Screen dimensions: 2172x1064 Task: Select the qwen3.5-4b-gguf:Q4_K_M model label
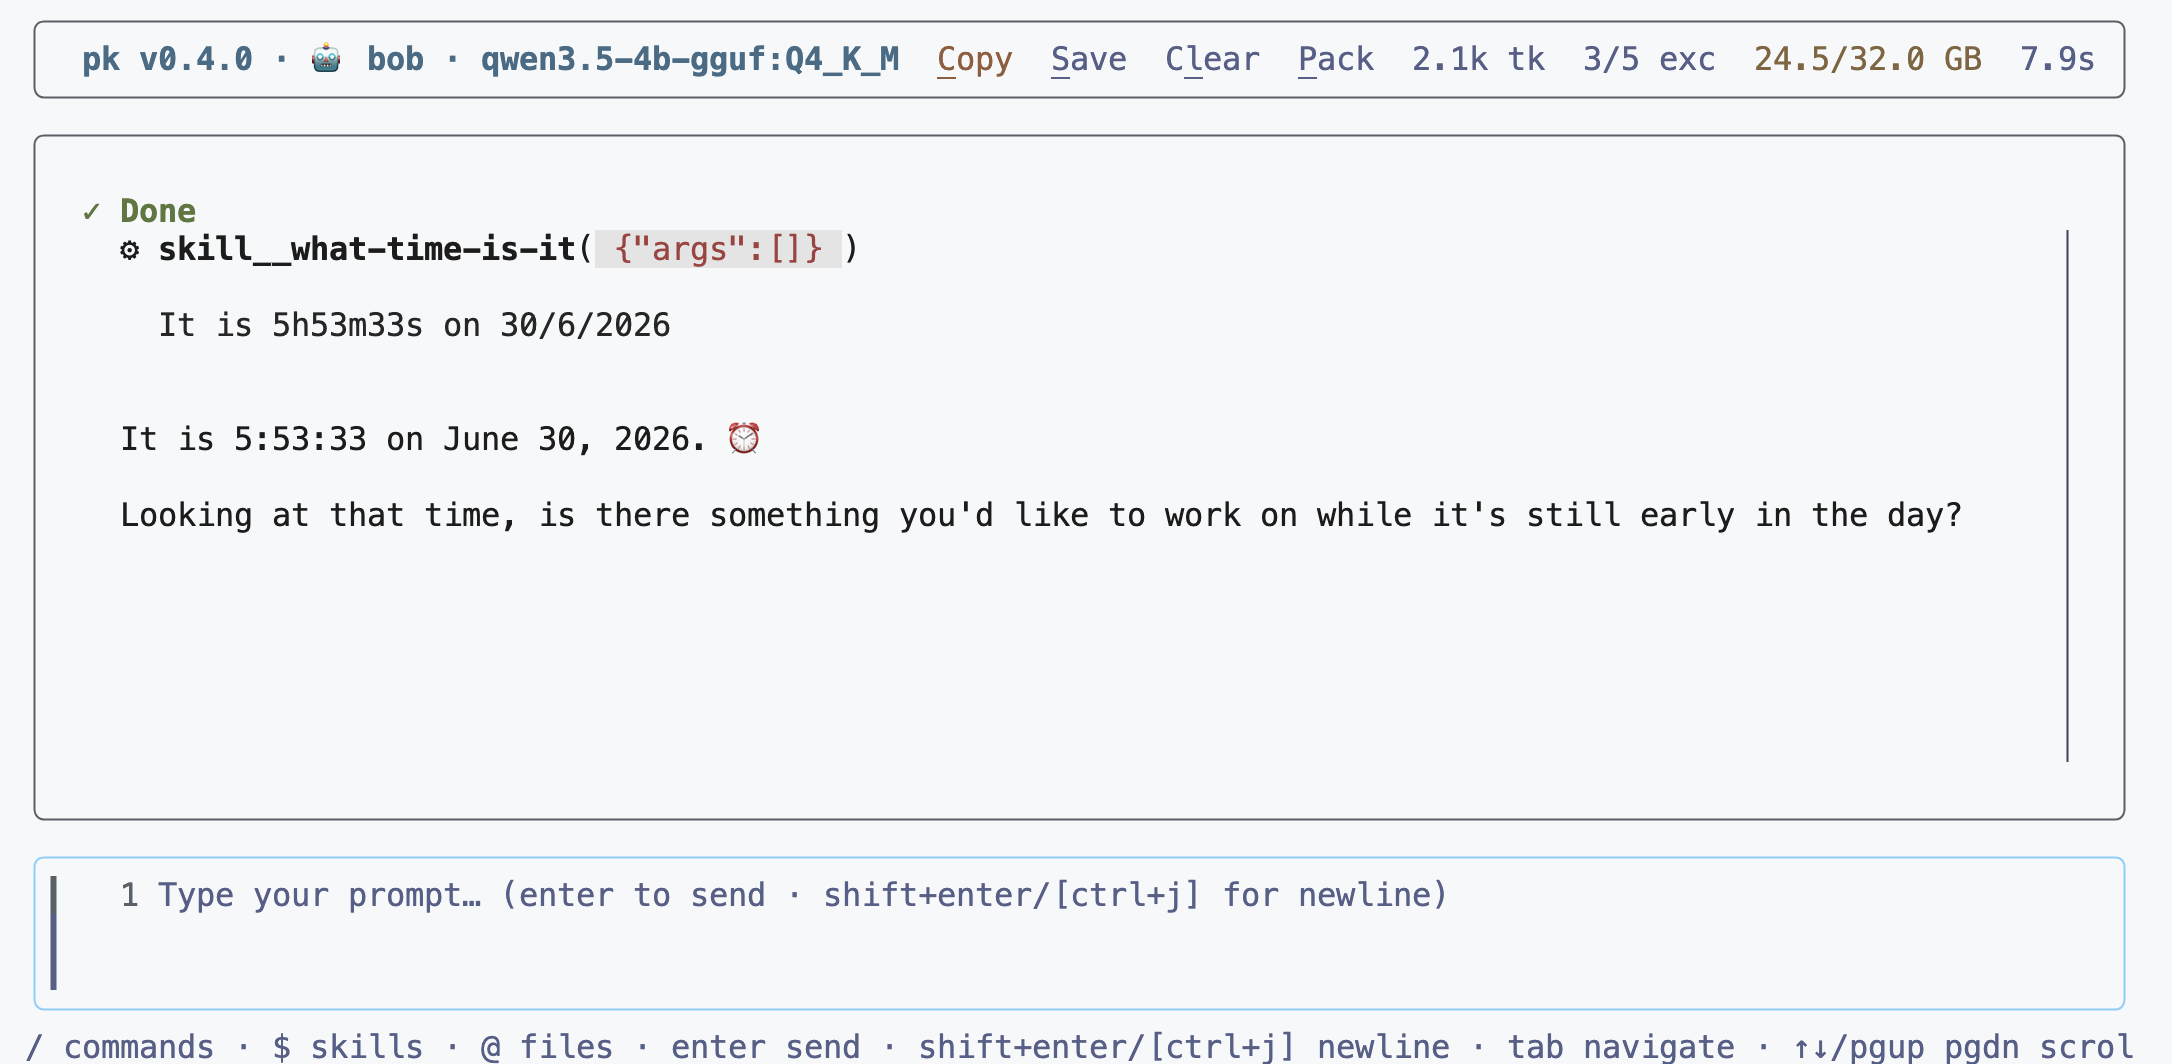[690, 60]
